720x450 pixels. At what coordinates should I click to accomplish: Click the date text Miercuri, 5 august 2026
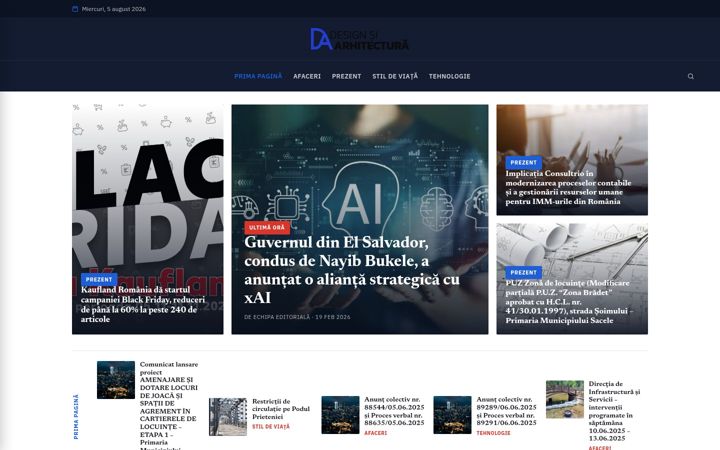(113, 9)
